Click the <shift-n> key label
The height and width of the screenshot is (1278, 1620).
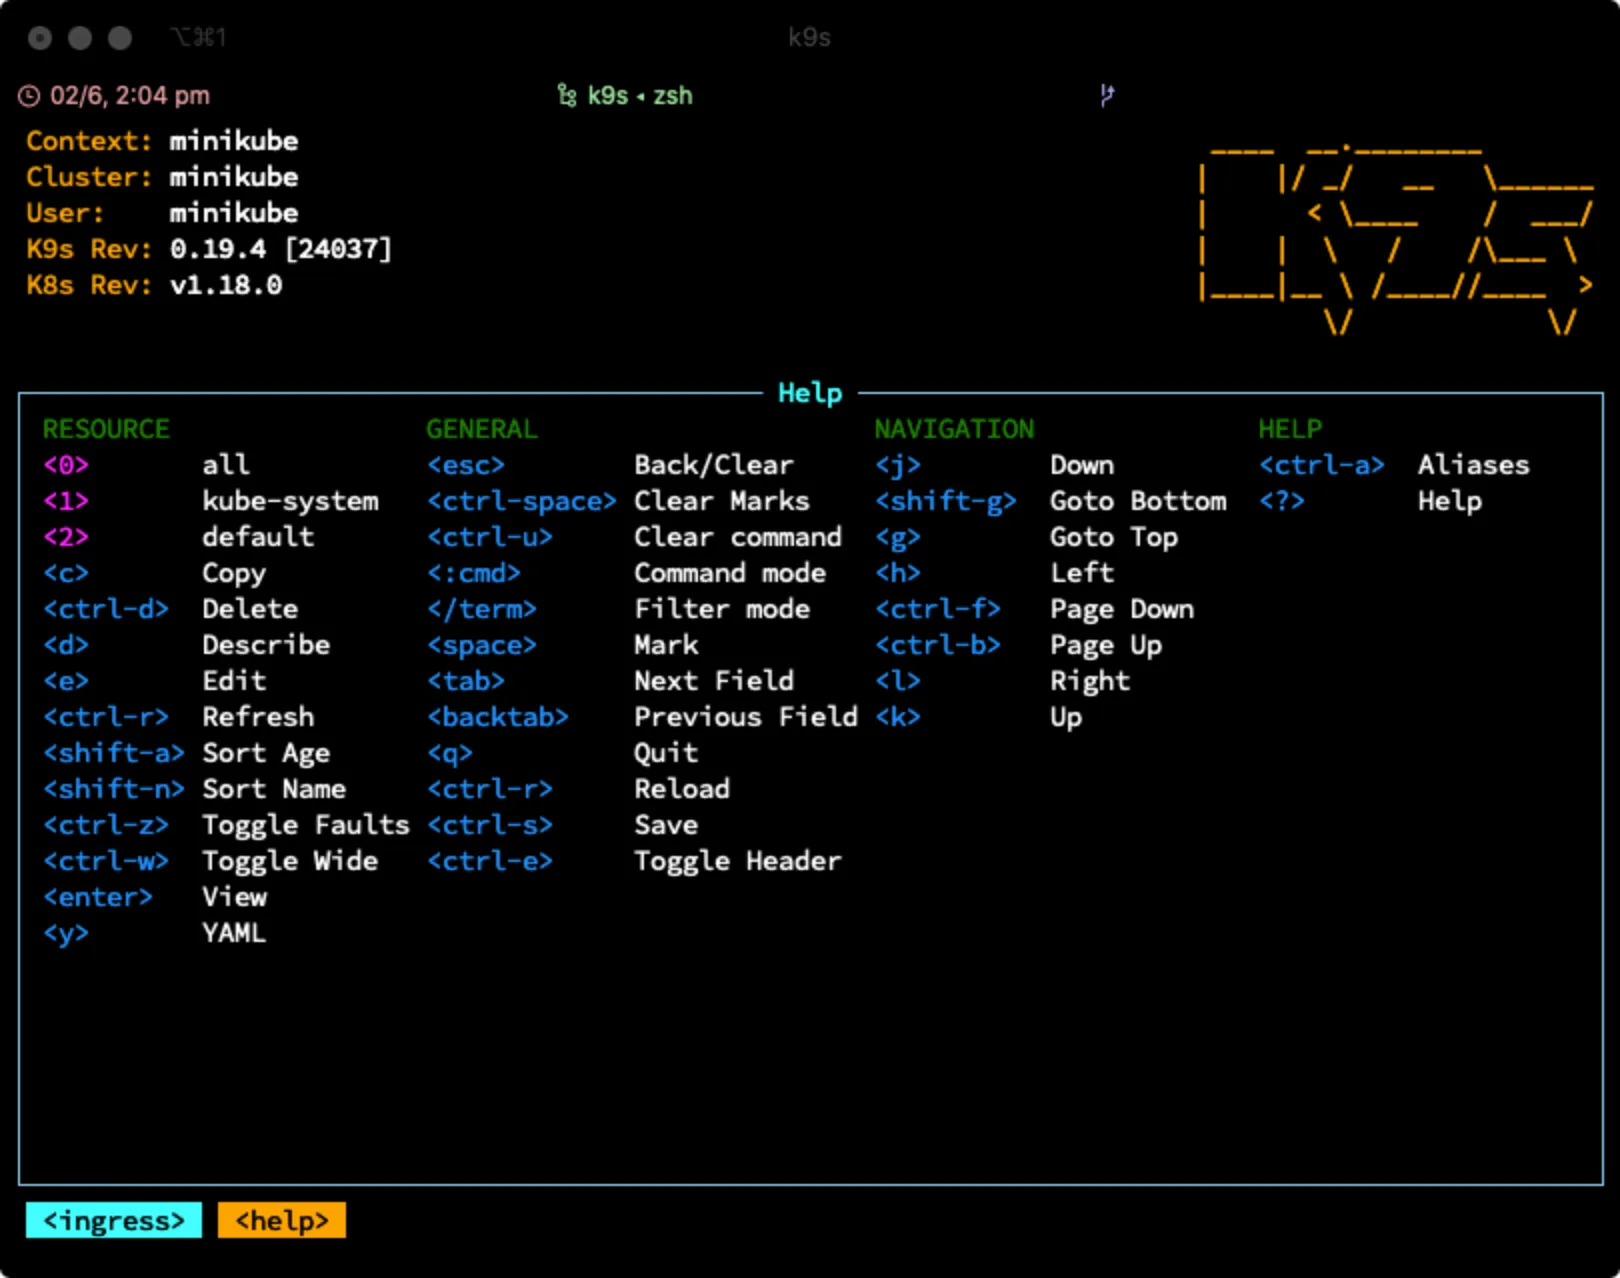click(114, 789)
